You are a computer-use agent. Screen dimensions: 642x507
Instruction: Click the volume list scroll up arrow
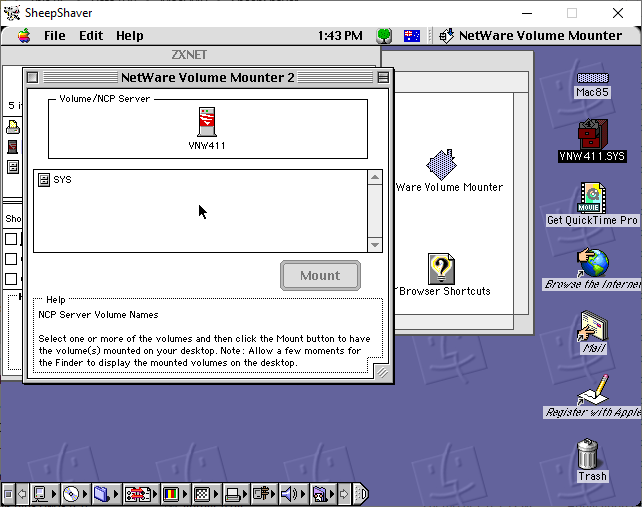375,177
